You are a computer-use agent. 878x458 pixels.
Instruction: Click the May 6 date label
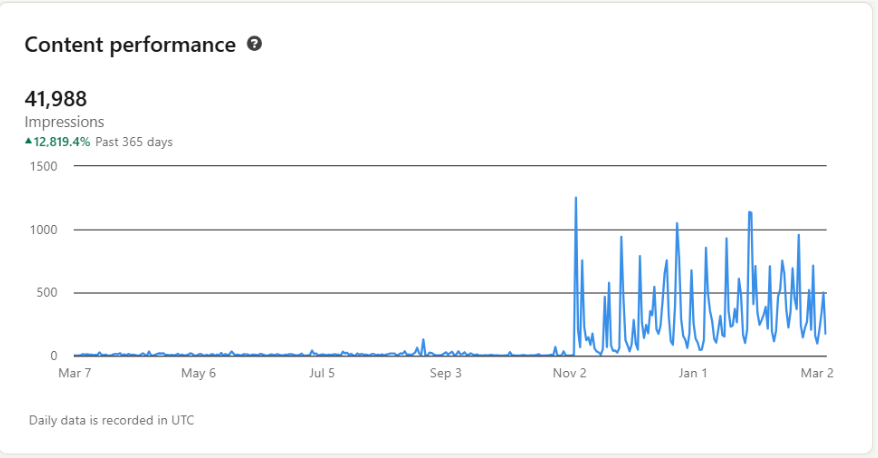198,374
